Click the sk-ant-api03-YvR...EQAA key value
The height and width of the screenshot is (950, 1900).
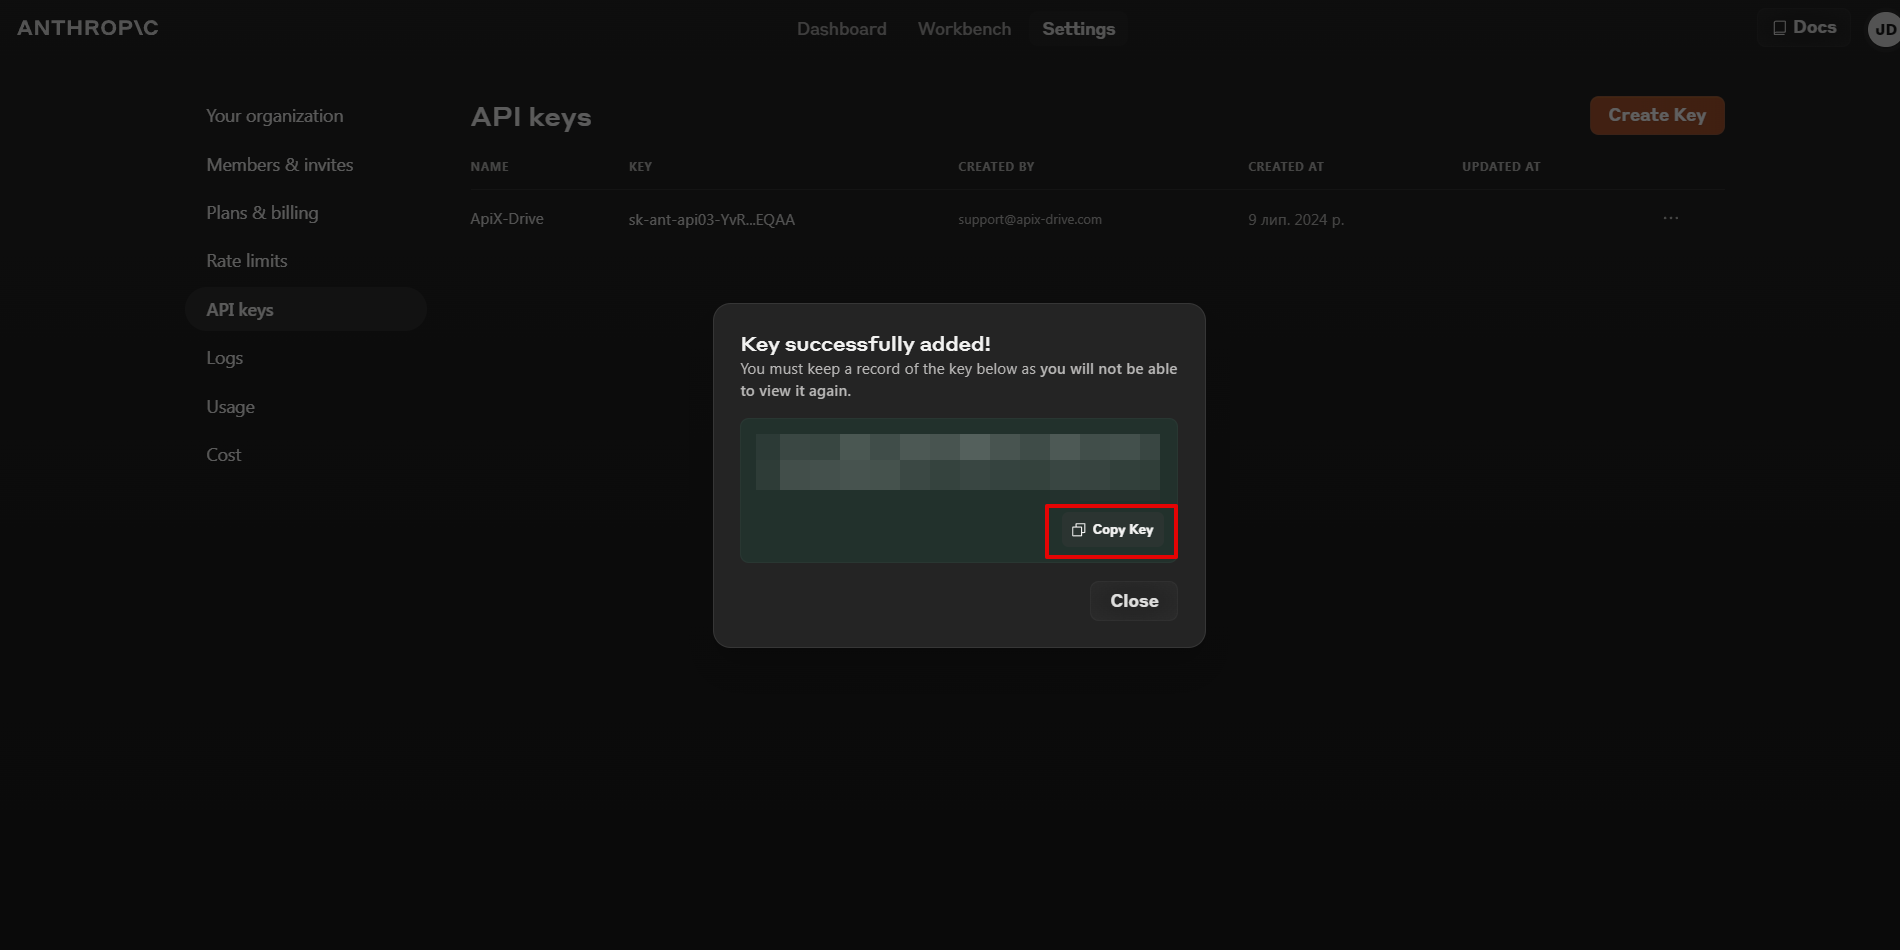click(x=712, y=220)
